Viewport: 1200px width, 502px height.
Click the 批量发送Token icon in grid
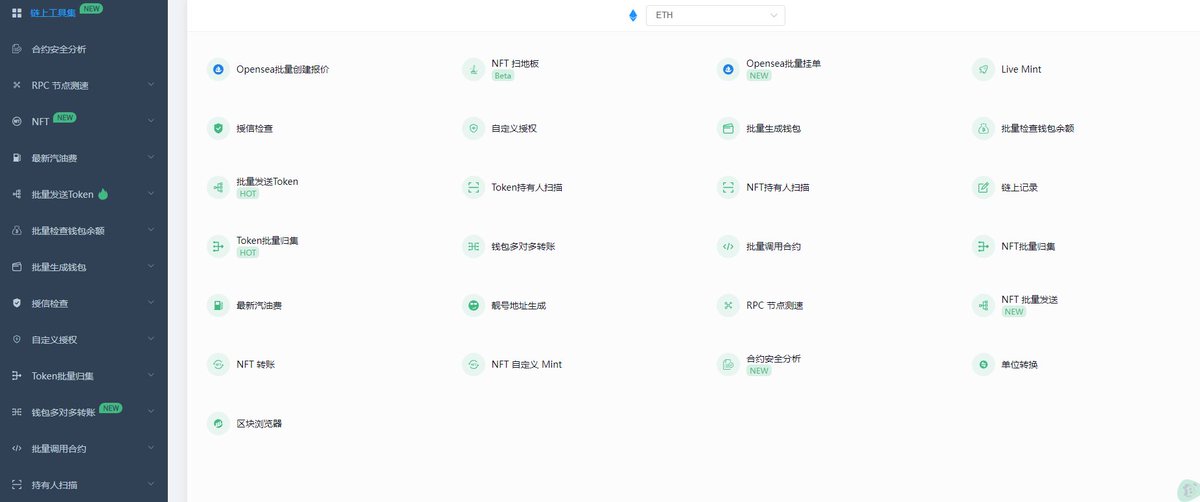click(218, 188)
